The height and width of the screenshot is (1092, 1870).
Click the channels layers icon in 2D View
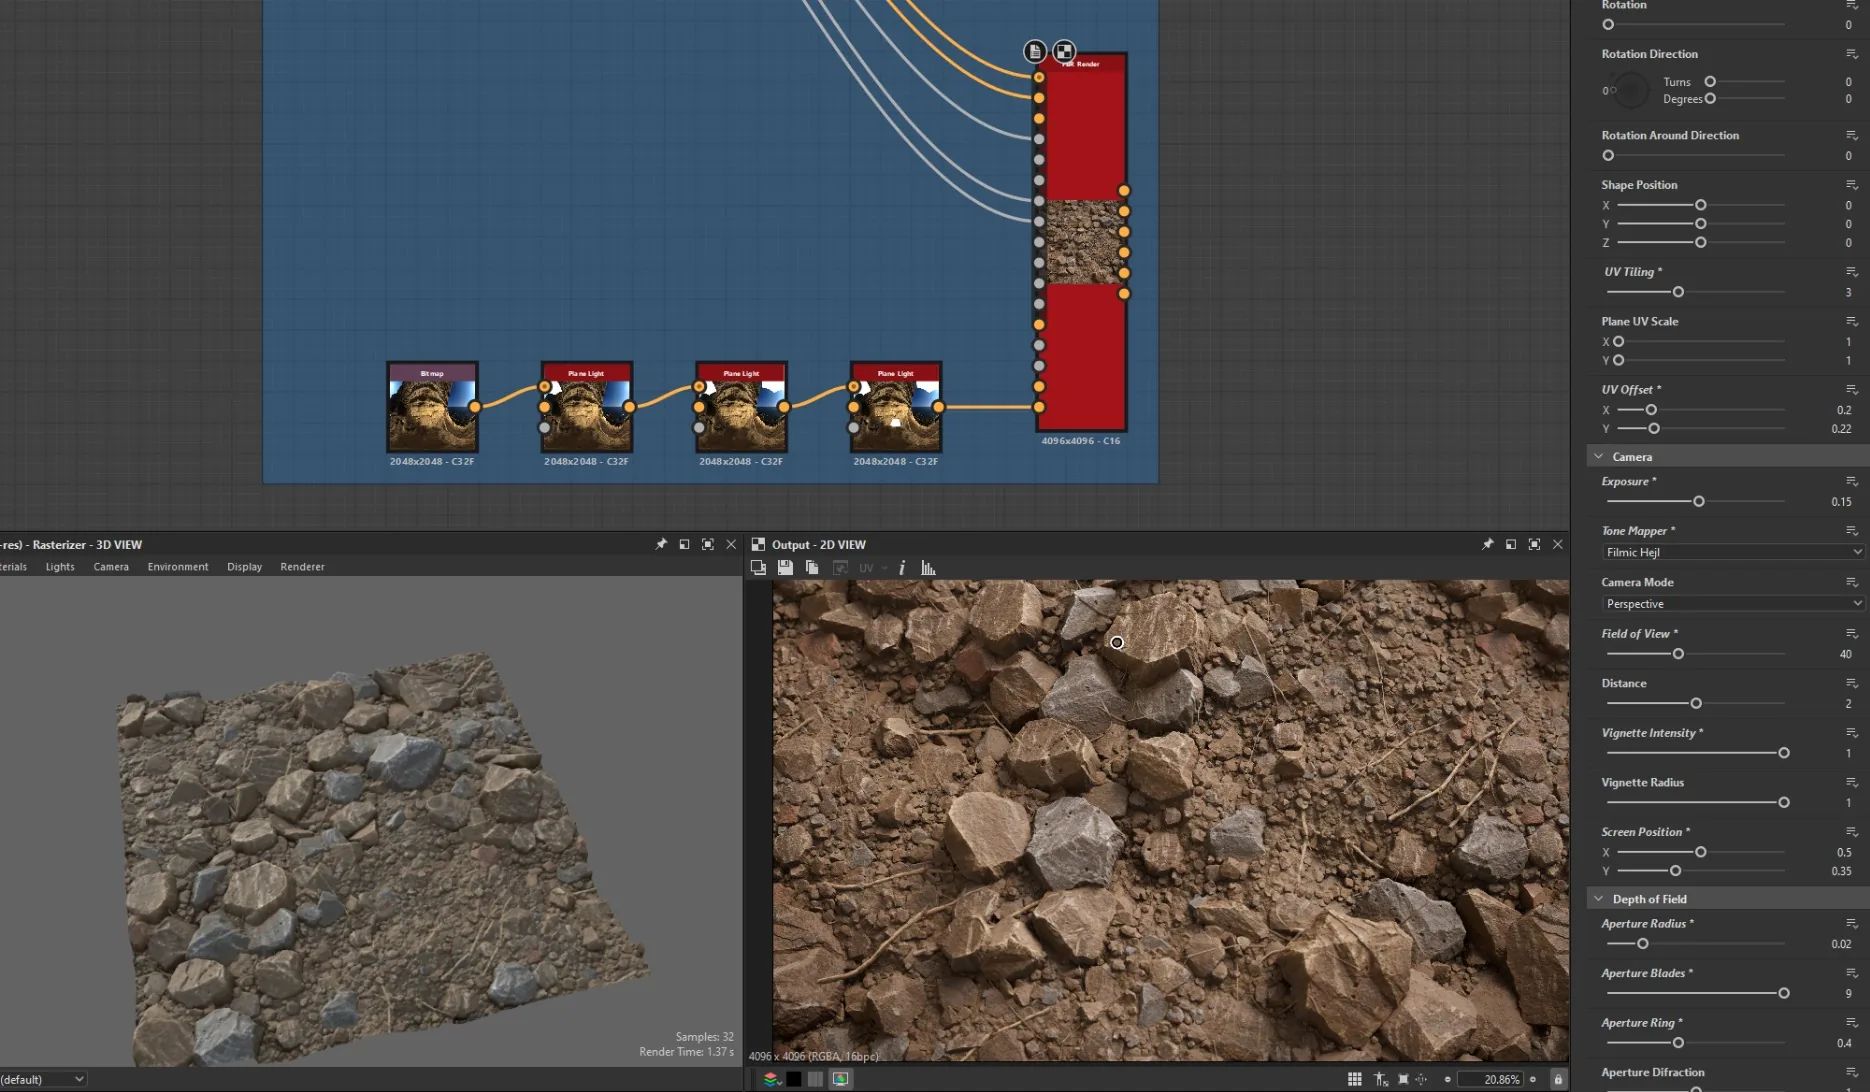coord(771,1079)
